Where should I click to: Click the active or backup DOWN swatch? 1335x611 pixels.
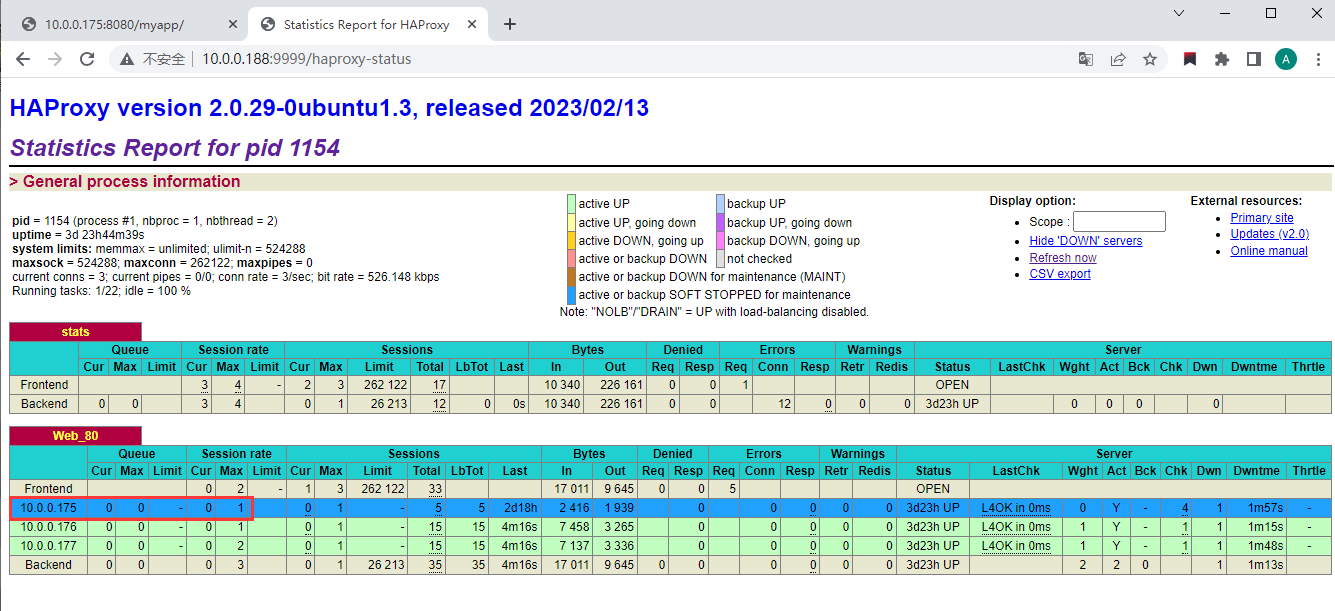(x=572, y=259)
